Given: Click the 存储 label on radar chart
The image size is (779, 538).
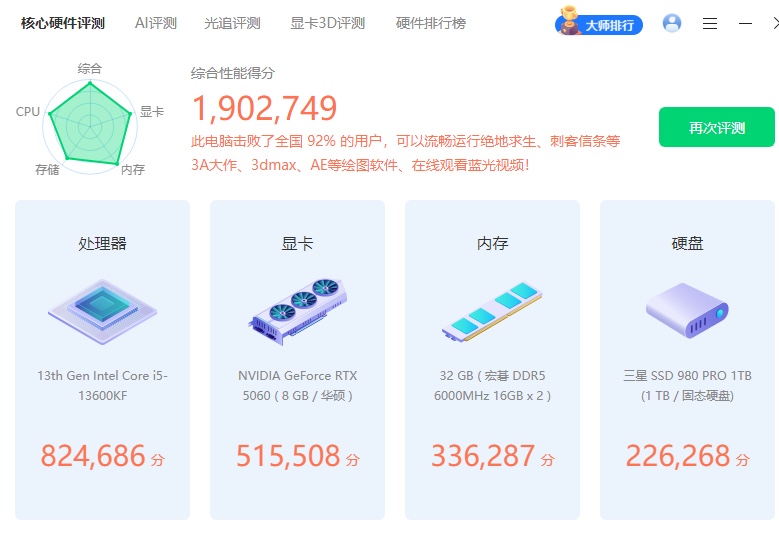Looking at the screenshot, I should [47, 170].
